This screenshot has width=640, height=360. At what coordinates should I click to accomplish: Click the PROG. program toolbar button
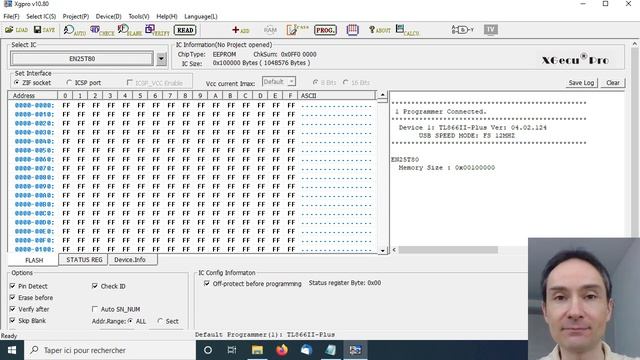click(x=325, y=30)
